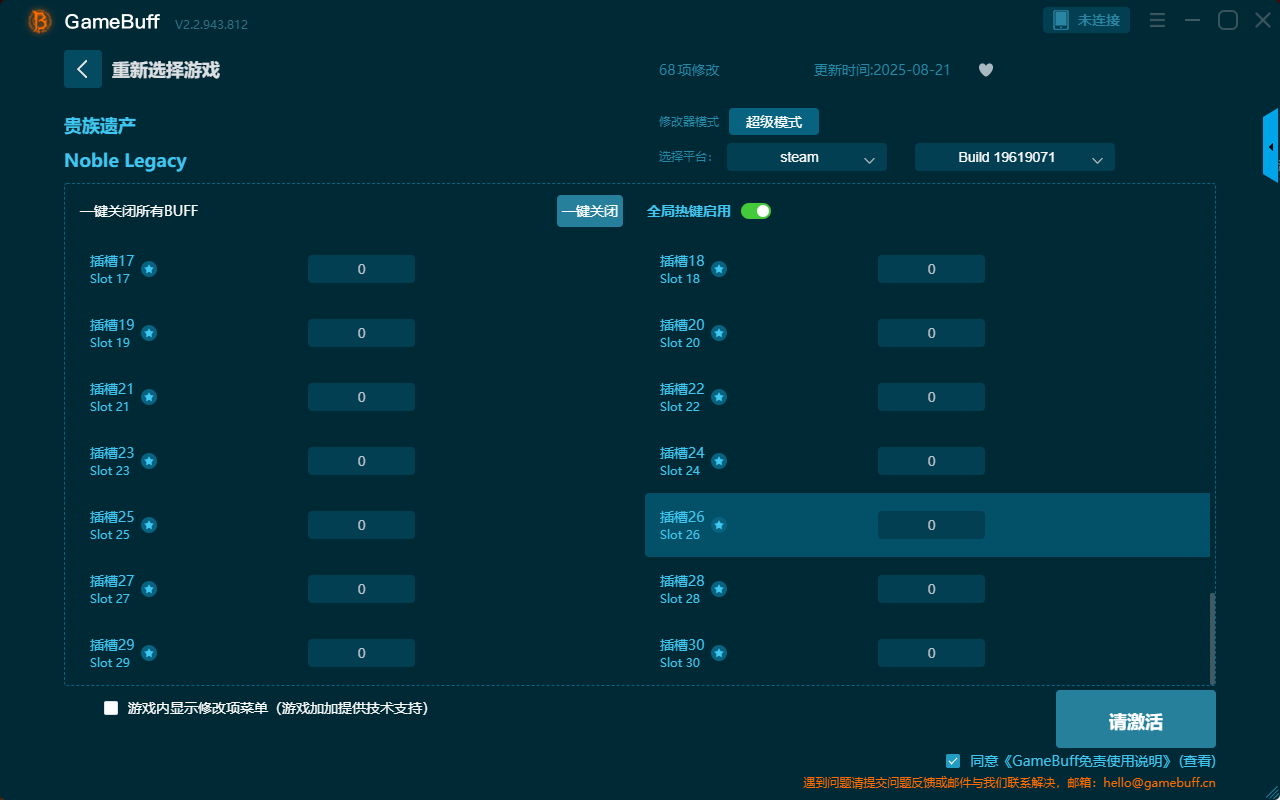The width and height of the screenshot is (1280, 800).
Task: Favorite Slot 29 with its star
Action: [x=149, y=653]
